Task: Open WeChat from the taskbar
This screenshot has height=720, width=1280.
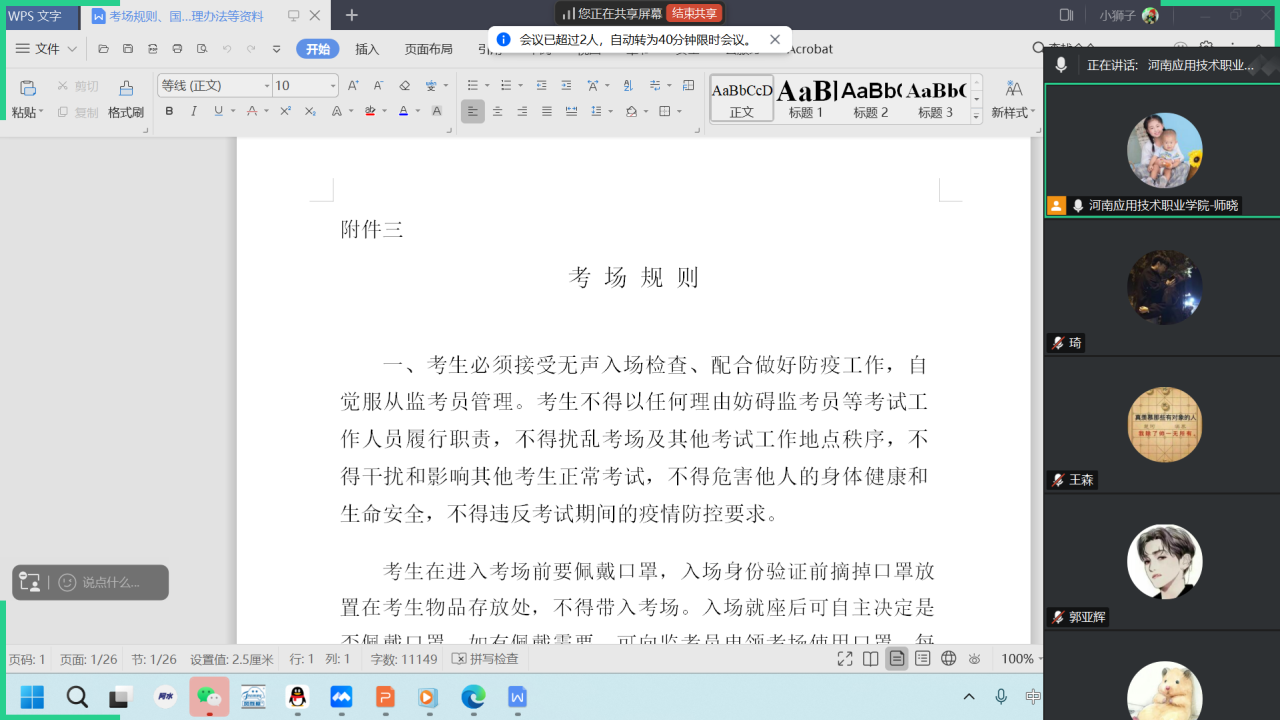Action: pos(209,696)
